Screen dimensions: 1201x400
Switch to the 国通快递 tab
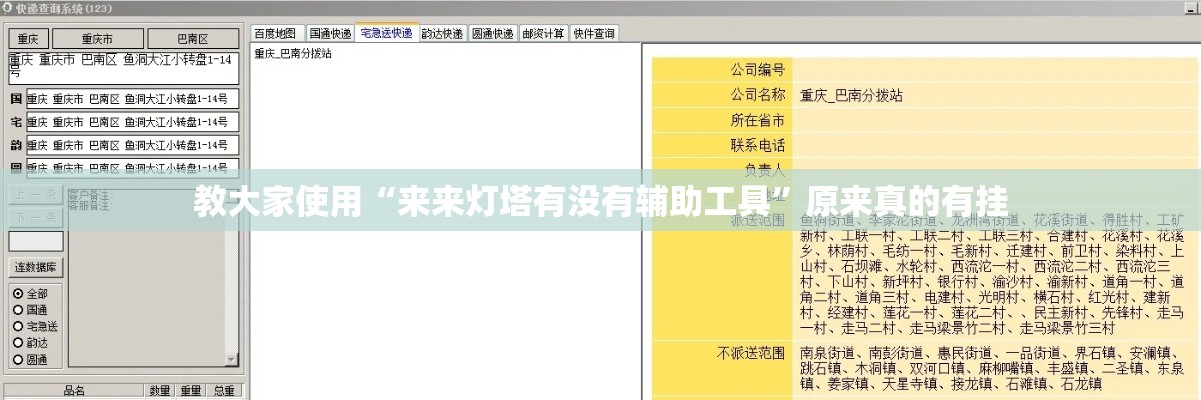[329, 33]
